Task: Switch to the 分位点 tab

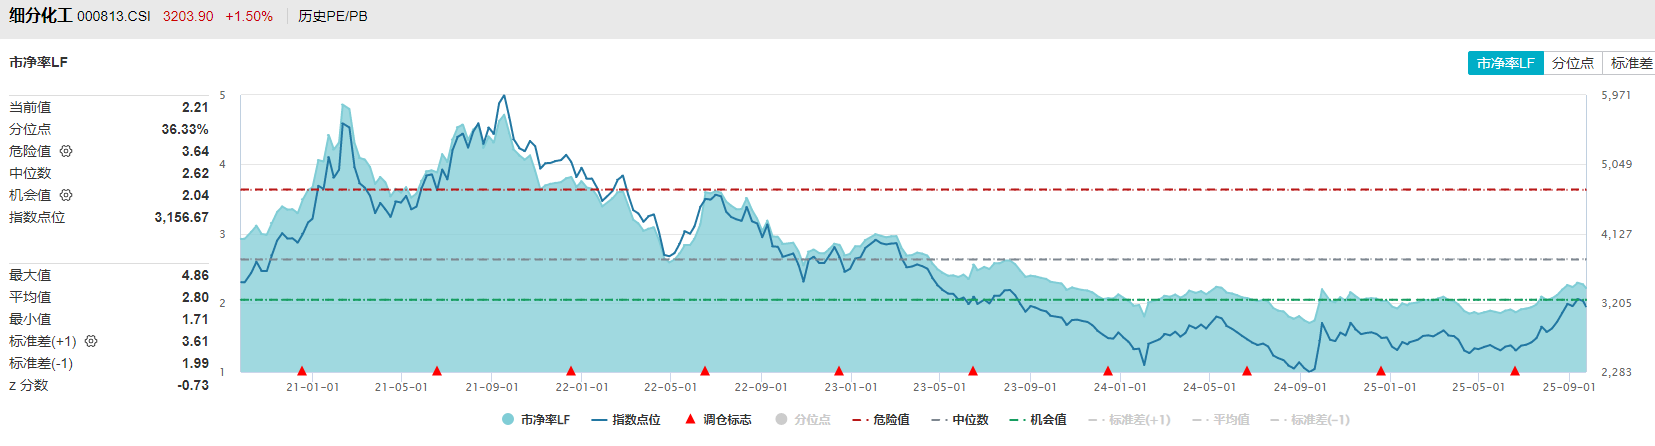Action: [x=1573, y=63]
